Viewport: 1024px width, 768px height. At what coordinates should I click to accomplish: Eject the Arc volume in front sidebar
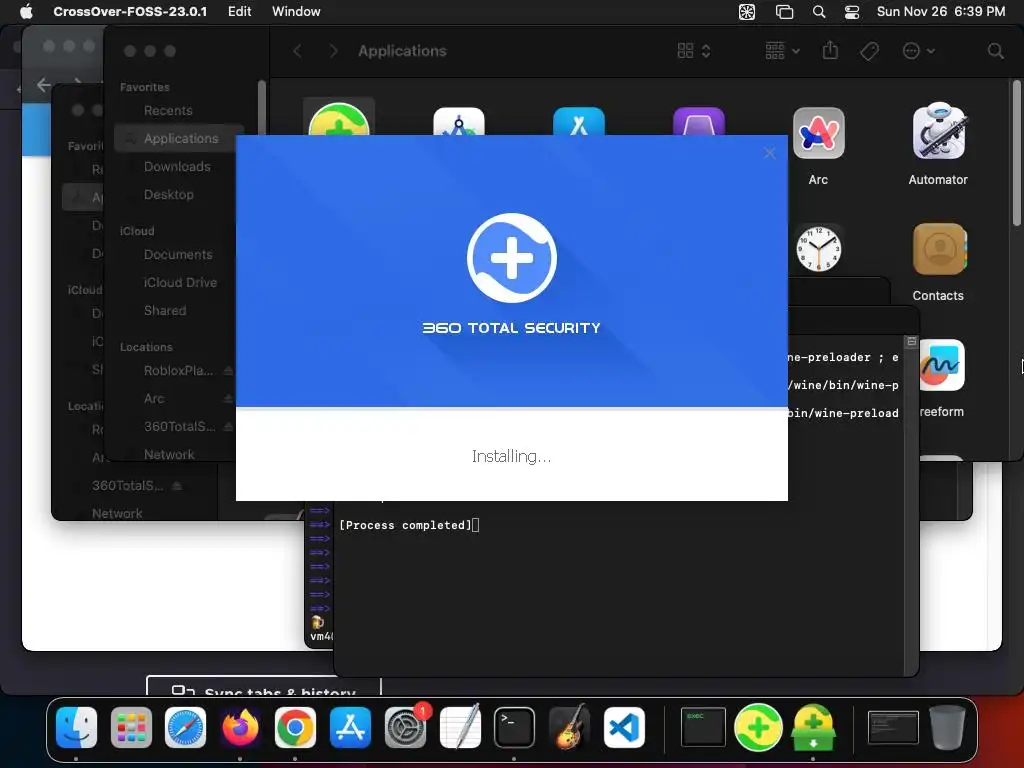228,398
